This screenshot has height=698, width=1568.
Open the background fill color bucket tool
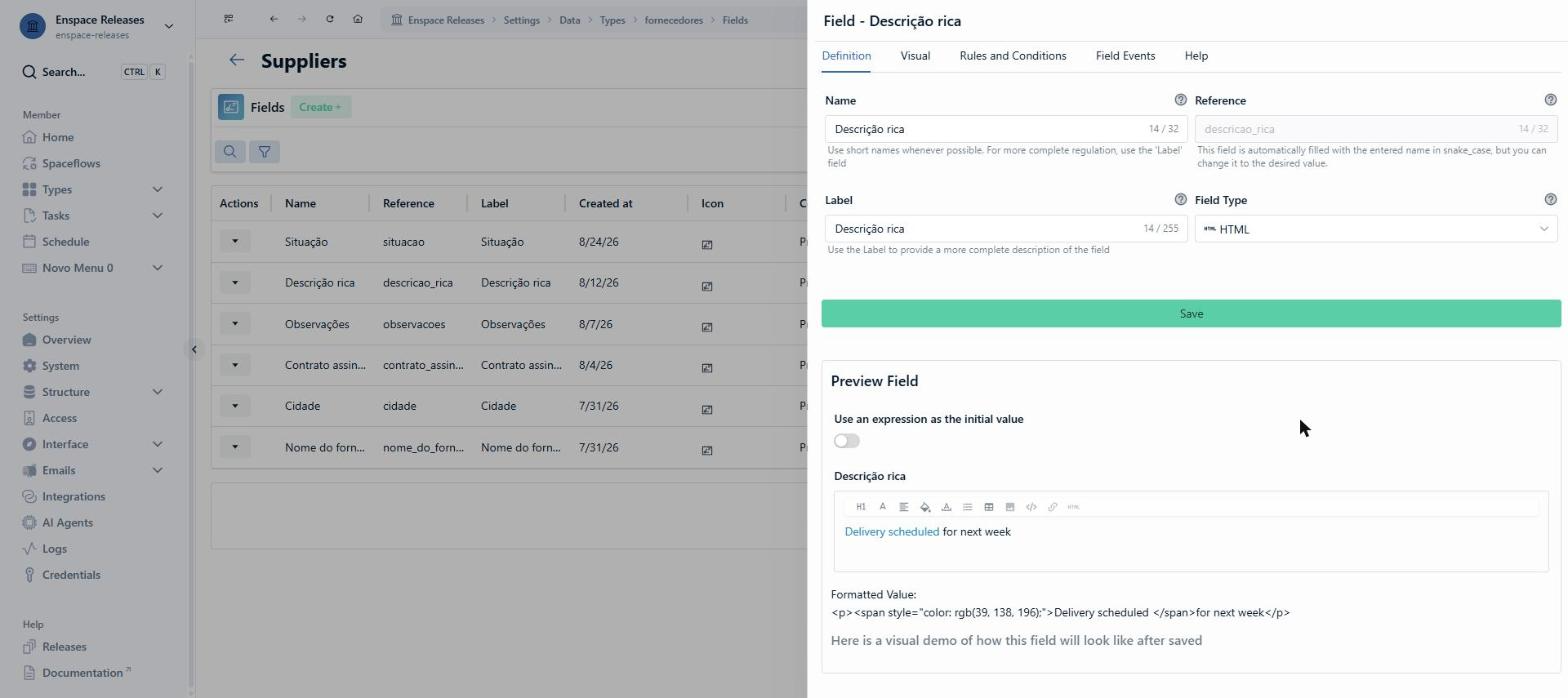pos(925,507)
